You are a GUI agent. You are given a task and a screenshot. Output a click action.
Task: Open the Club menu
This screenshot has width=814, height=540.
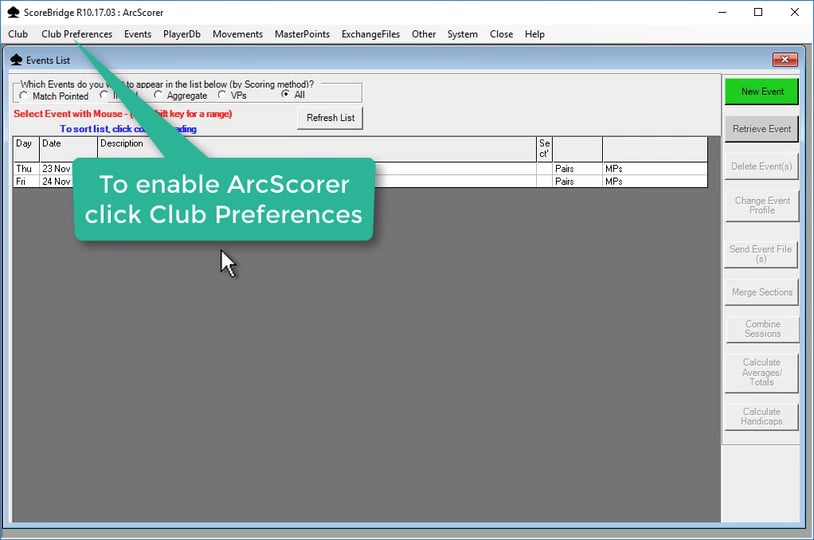pyautogui.click(x=18, y=34)
